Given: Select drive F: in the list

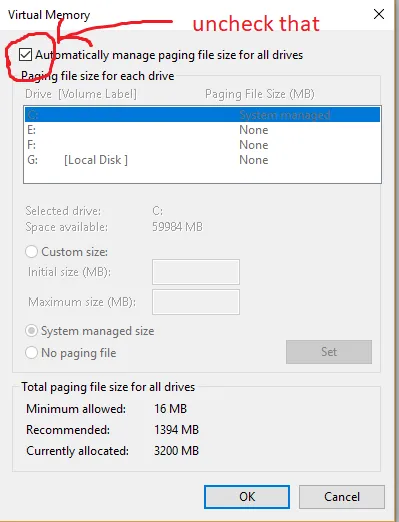Looking at the screenshot, I should click(x=202, y=145).
